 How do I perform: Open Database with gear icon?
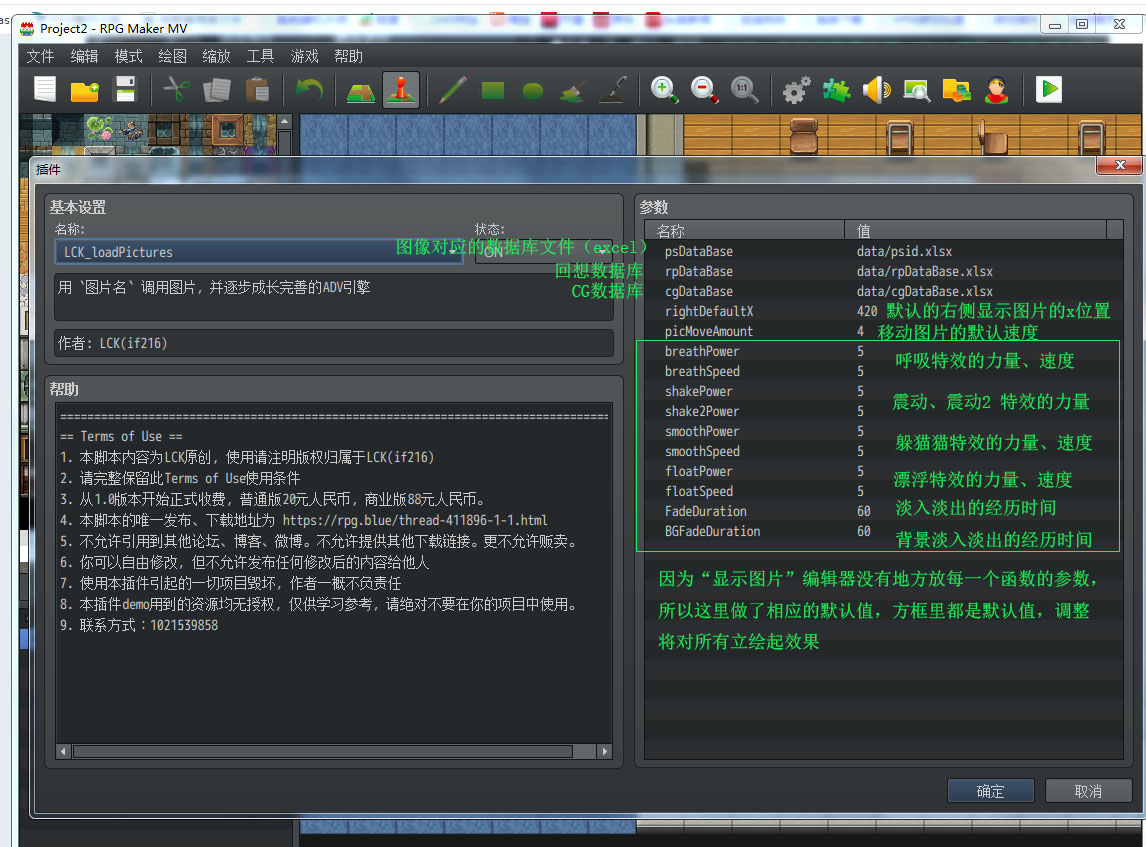click(x=796, y=90)
